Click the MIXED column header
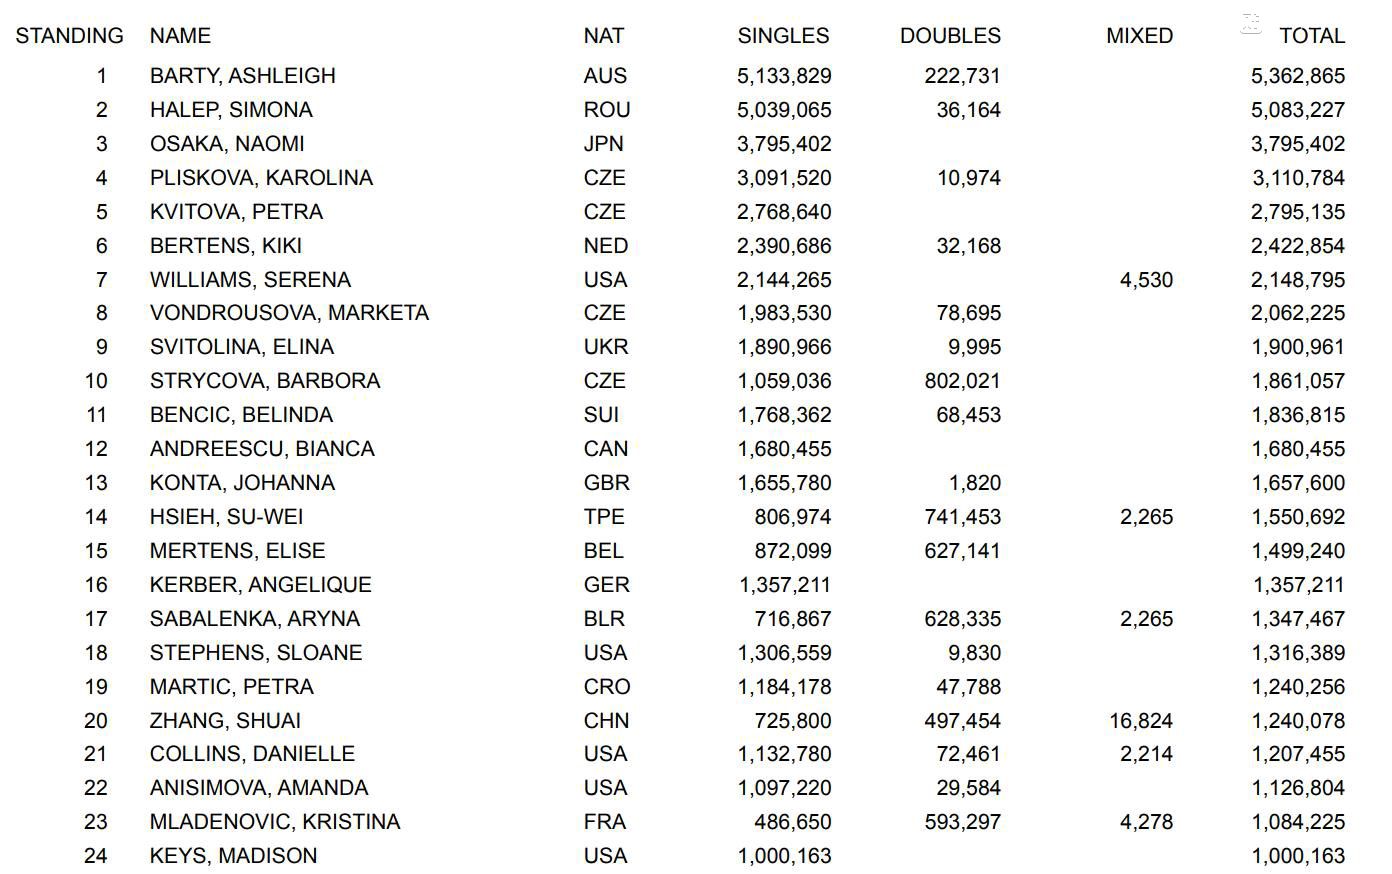The width and height of the screenshot is (1392, 874). [x=1139, y=36]
